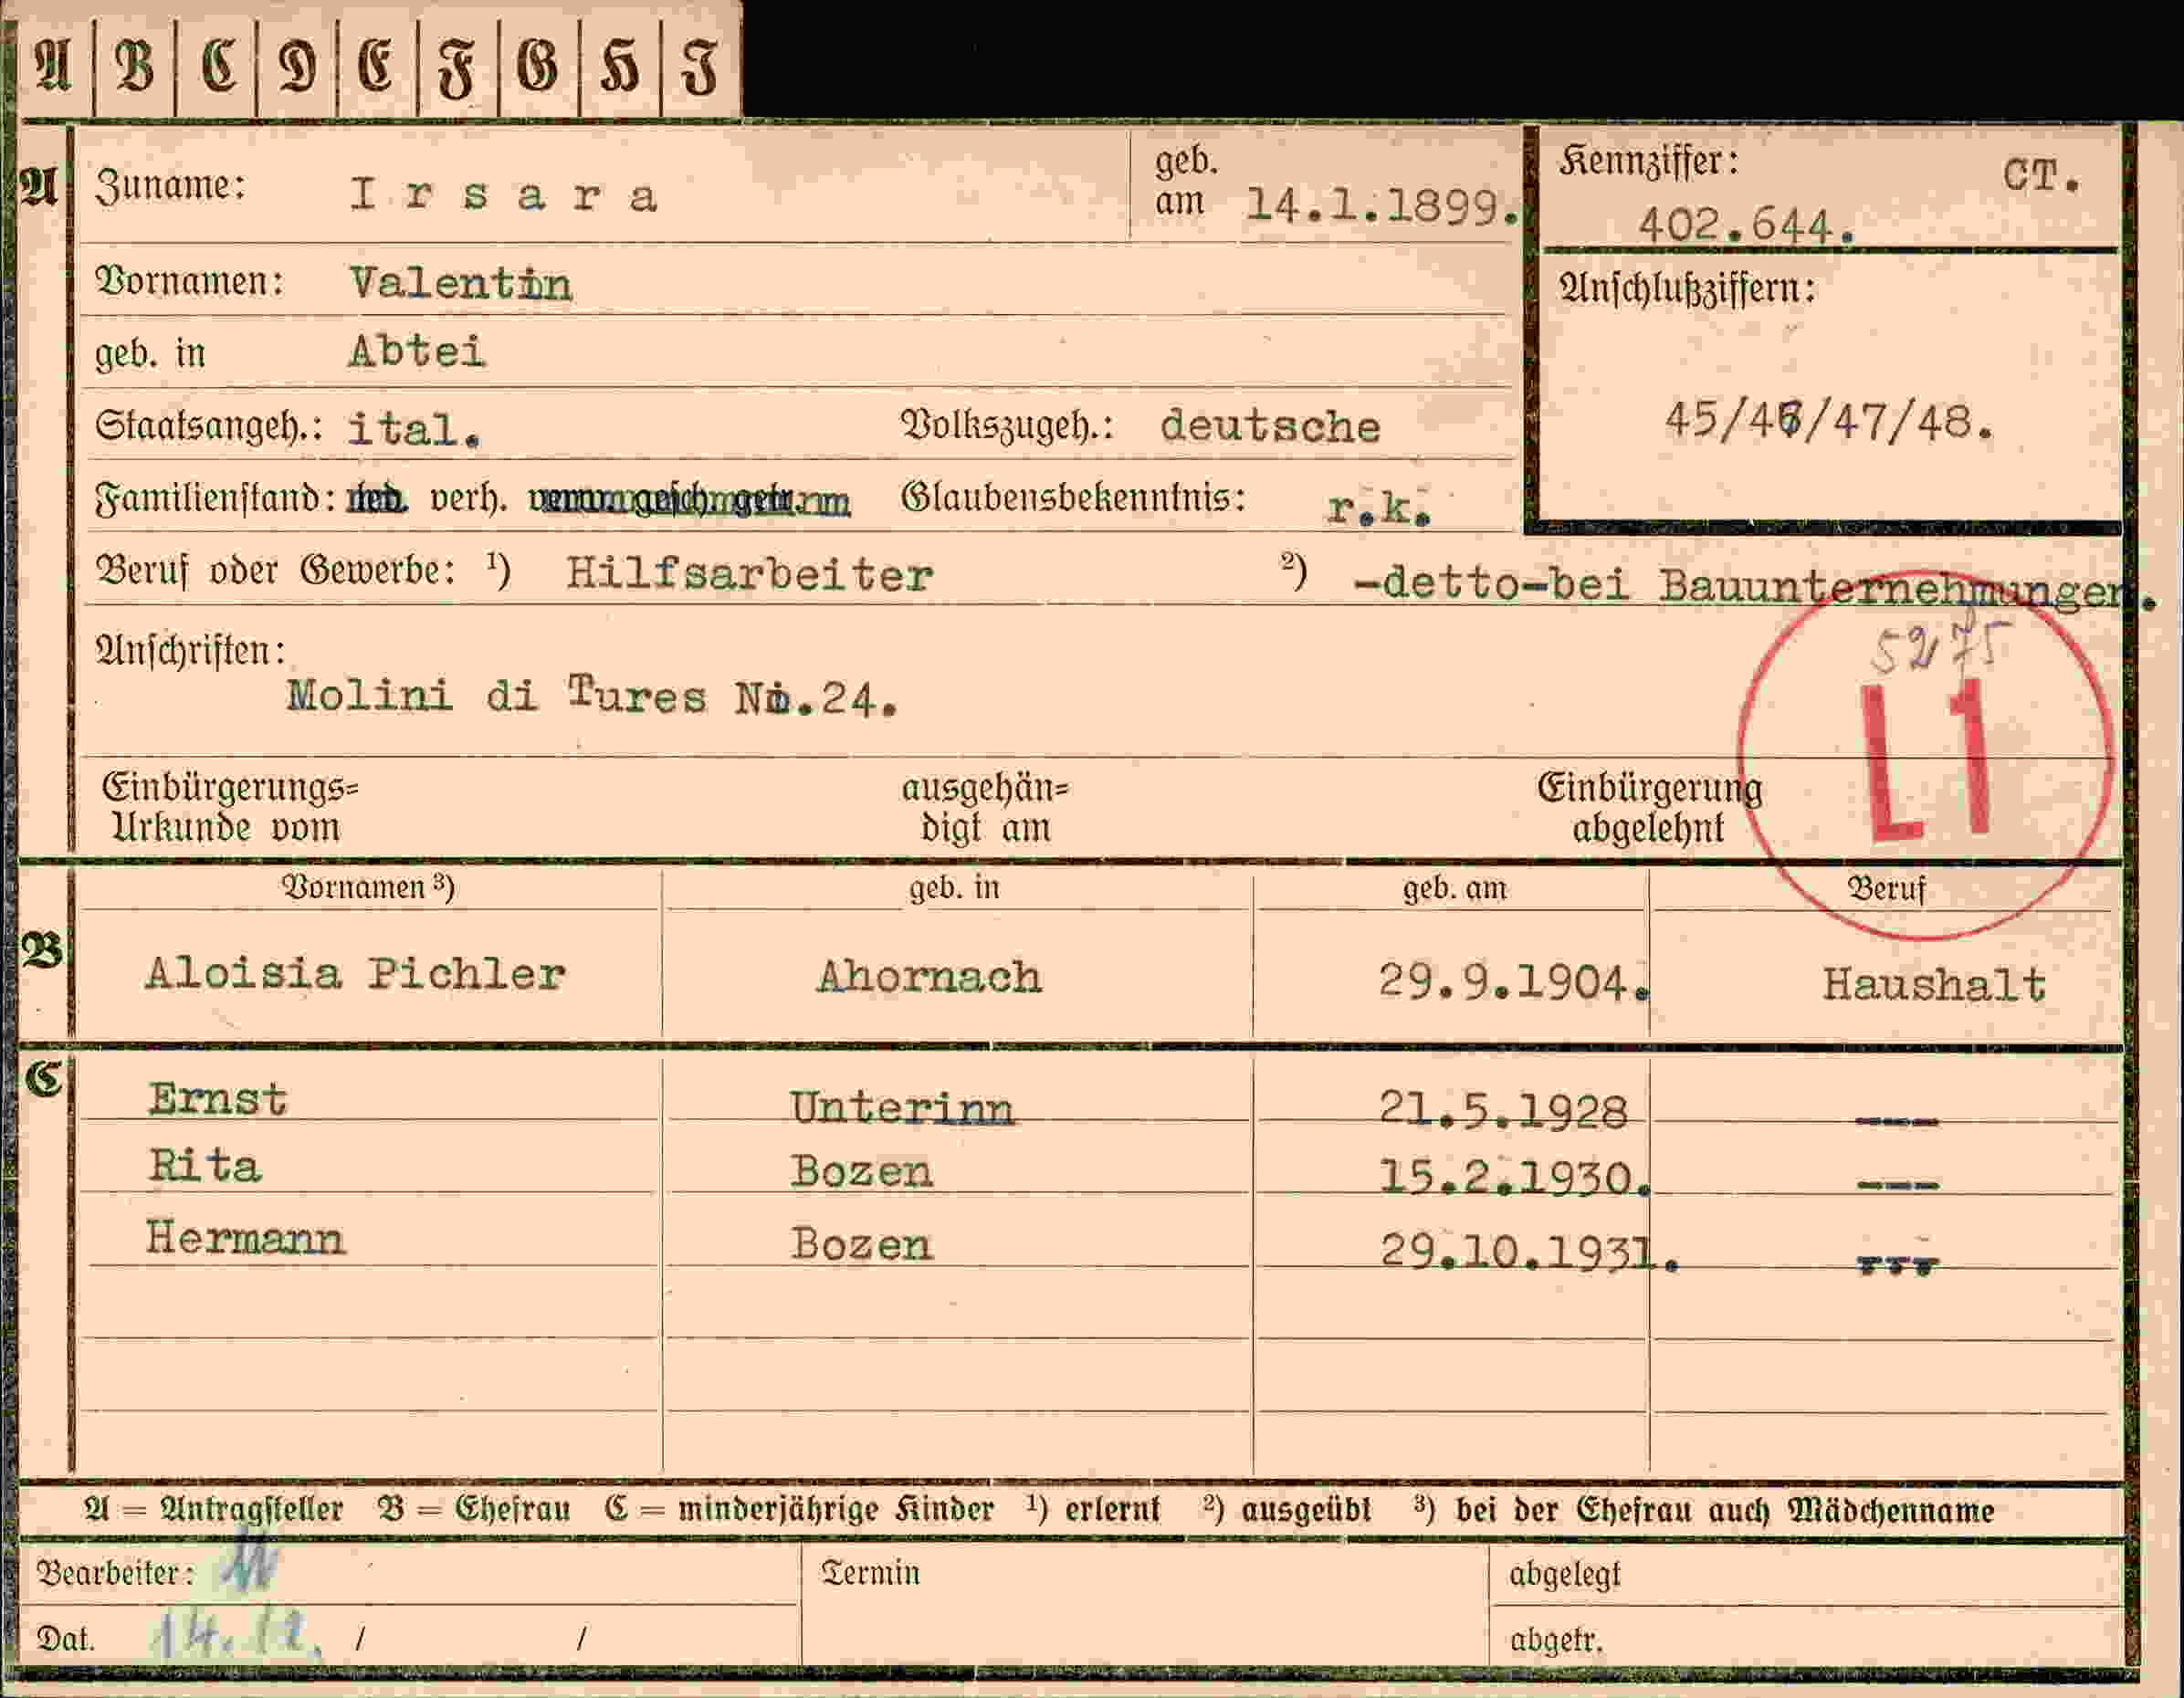Image resolution: width=2184 pixels, height=1698 pixels.
Task: Click "Bozen" in Hermann's row
Action: [861, 1244]
